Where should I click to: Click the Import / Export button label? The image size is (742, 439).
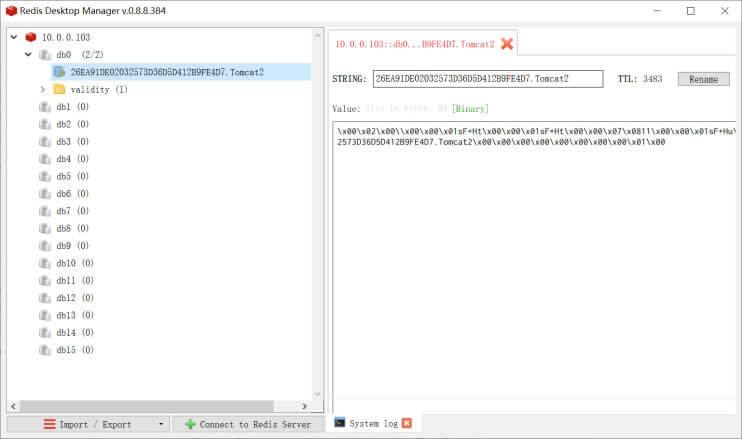tap(95, 425)
